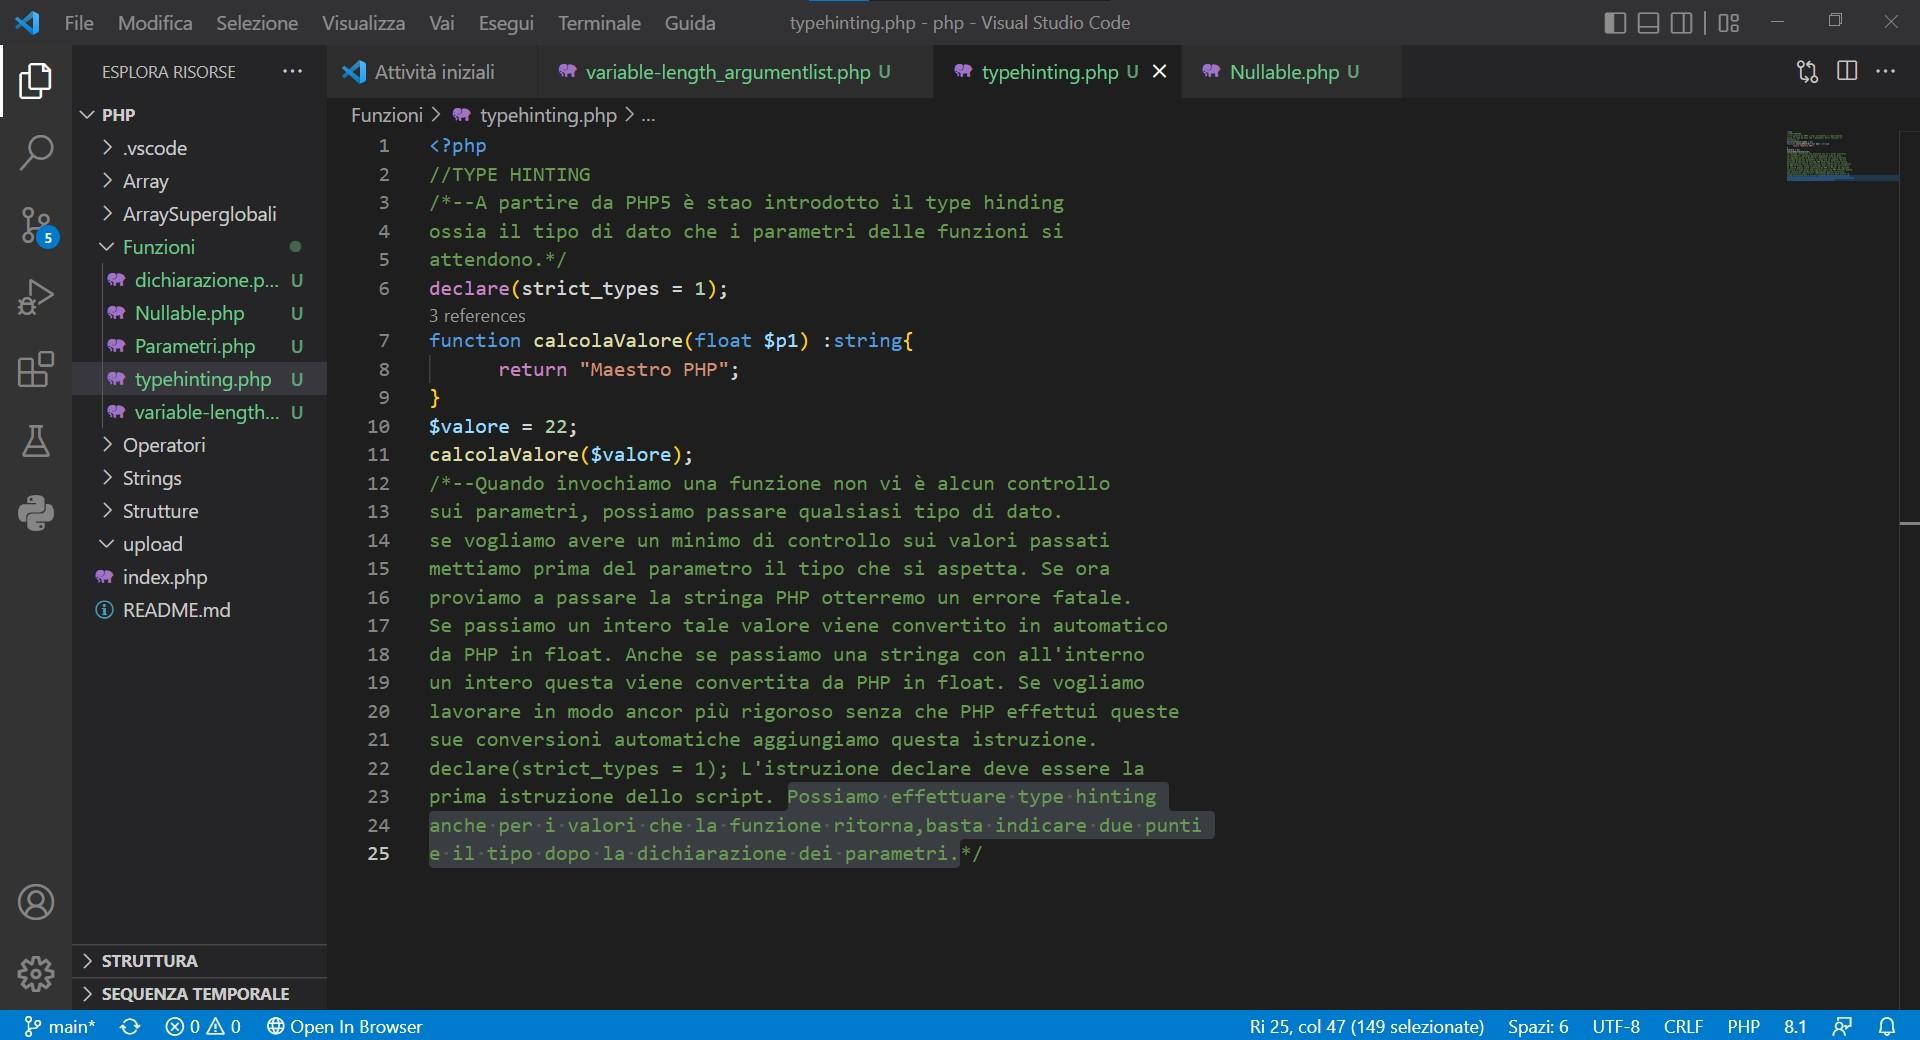Toggle bottom panel visibility

pos(1649,22)
